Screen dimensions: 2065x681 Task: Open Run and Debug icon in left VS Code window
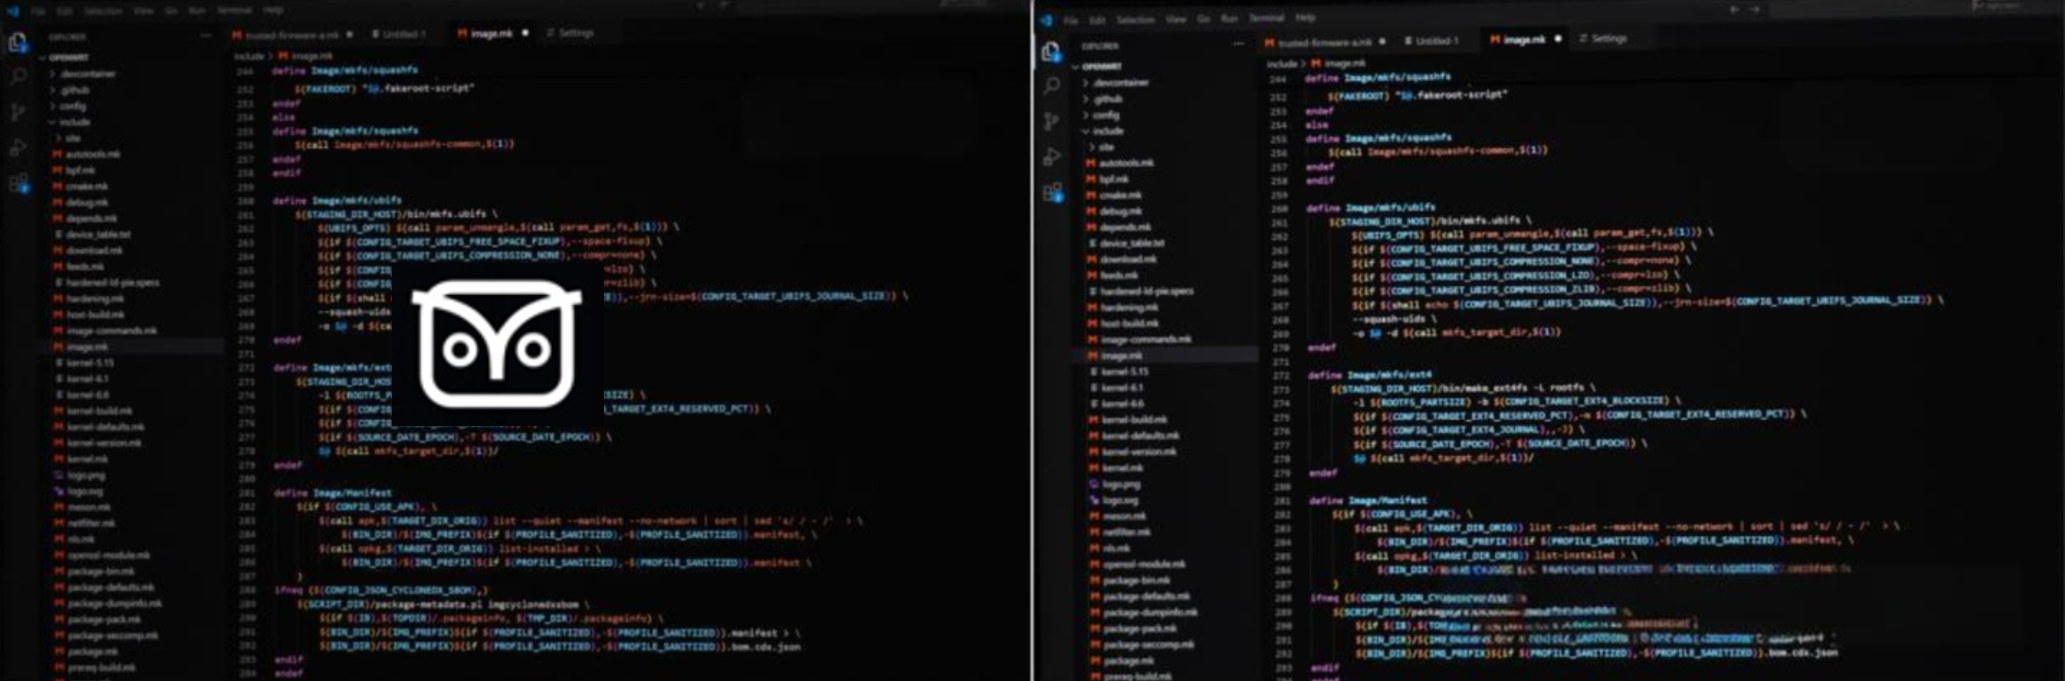pos(18,148)
